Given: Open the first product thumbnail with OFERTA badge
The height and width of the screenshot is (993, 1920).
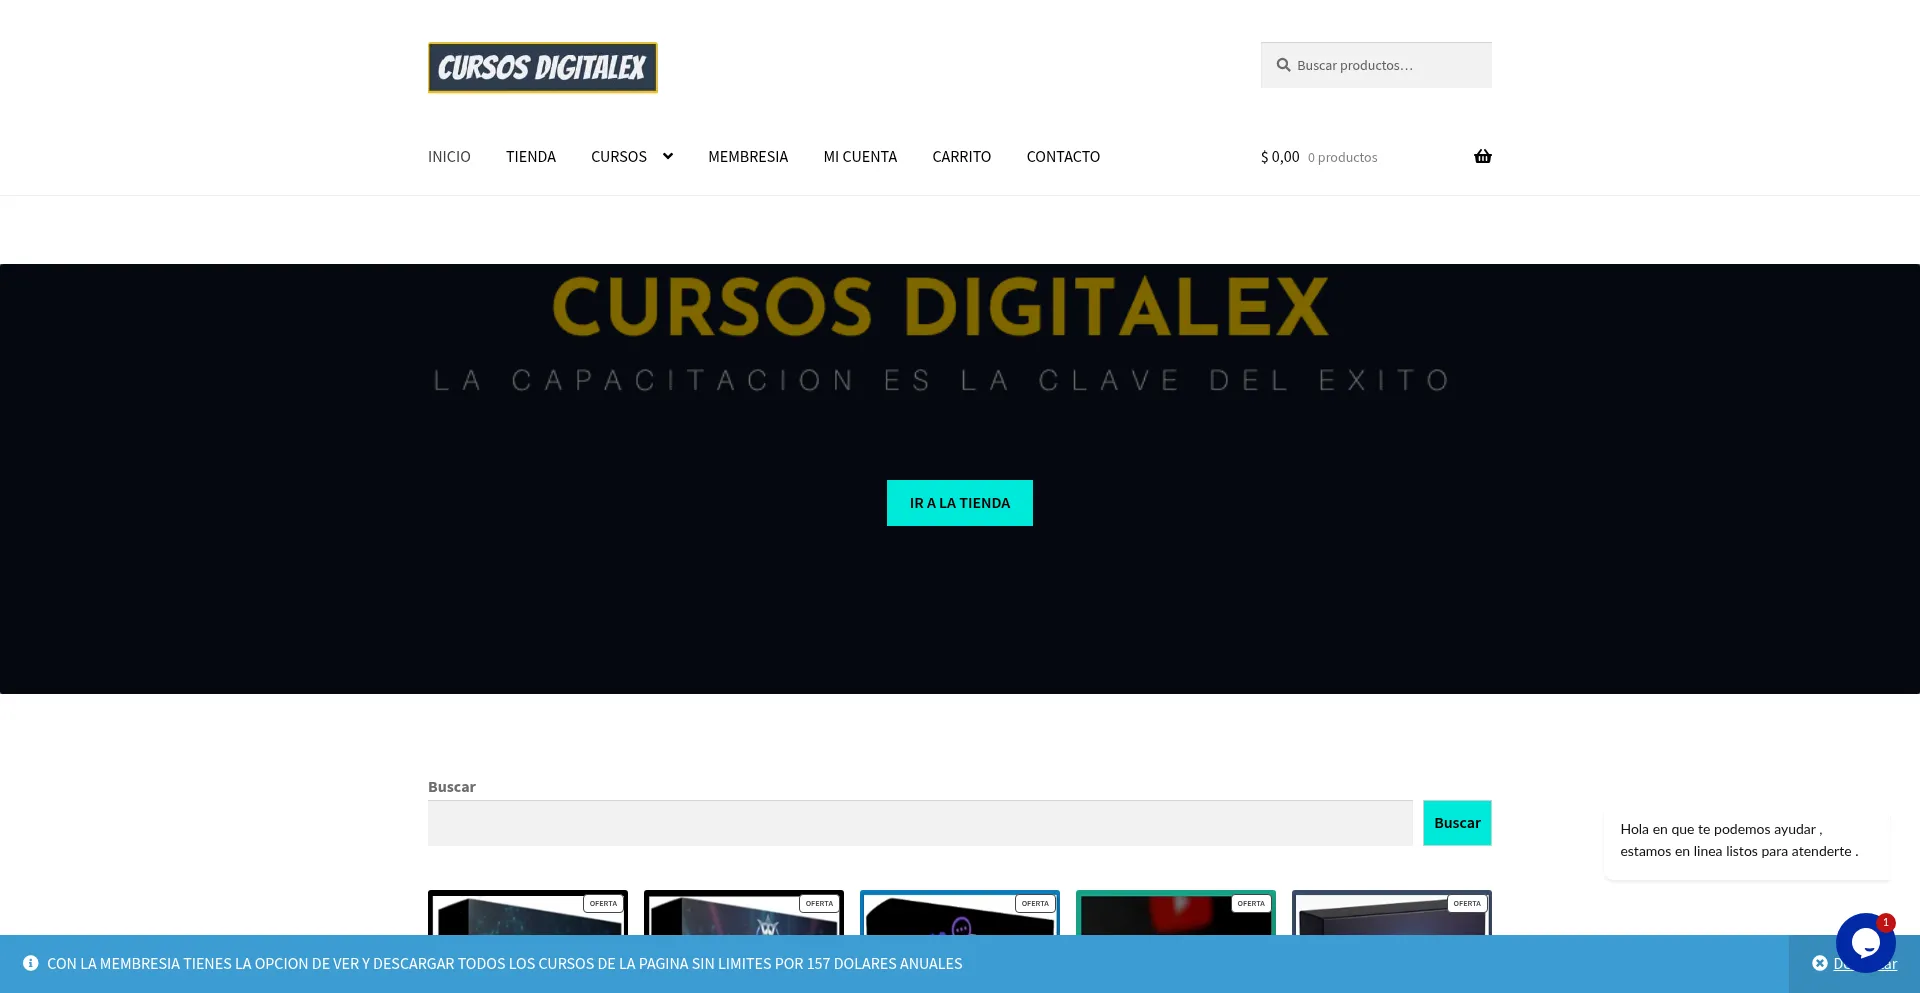Looking at the screenshot, I should point(528,913).
